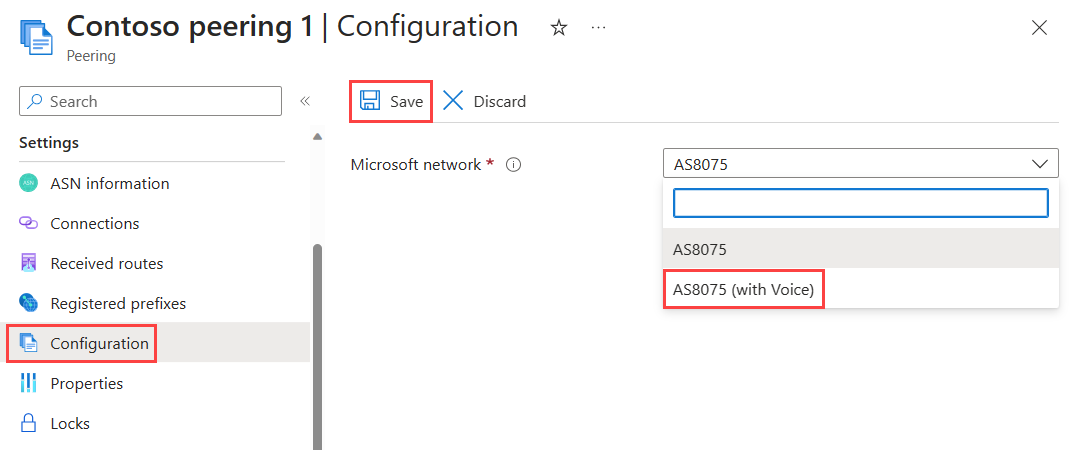Click the sidebar vertical scrollbar thumb
The image size is (1078, 450).
click(317, 347)
